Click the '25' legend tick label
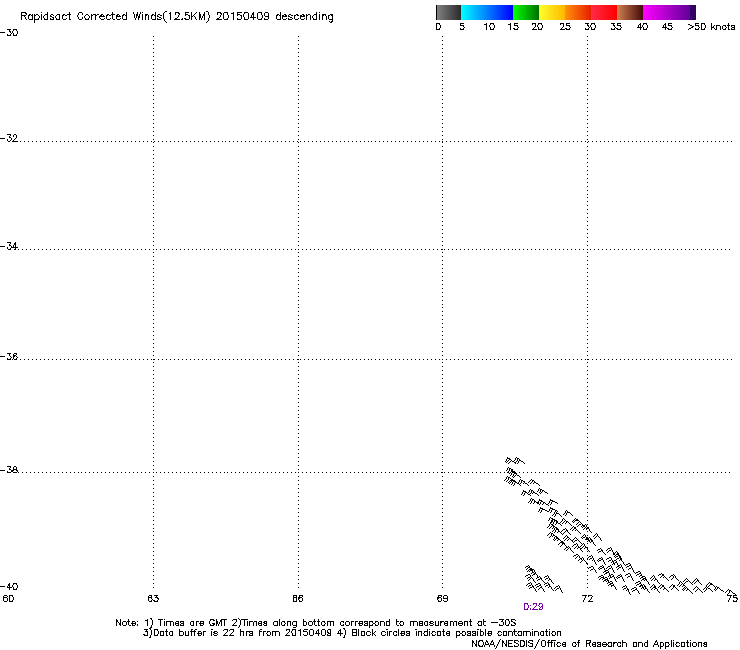 [565, 27]
